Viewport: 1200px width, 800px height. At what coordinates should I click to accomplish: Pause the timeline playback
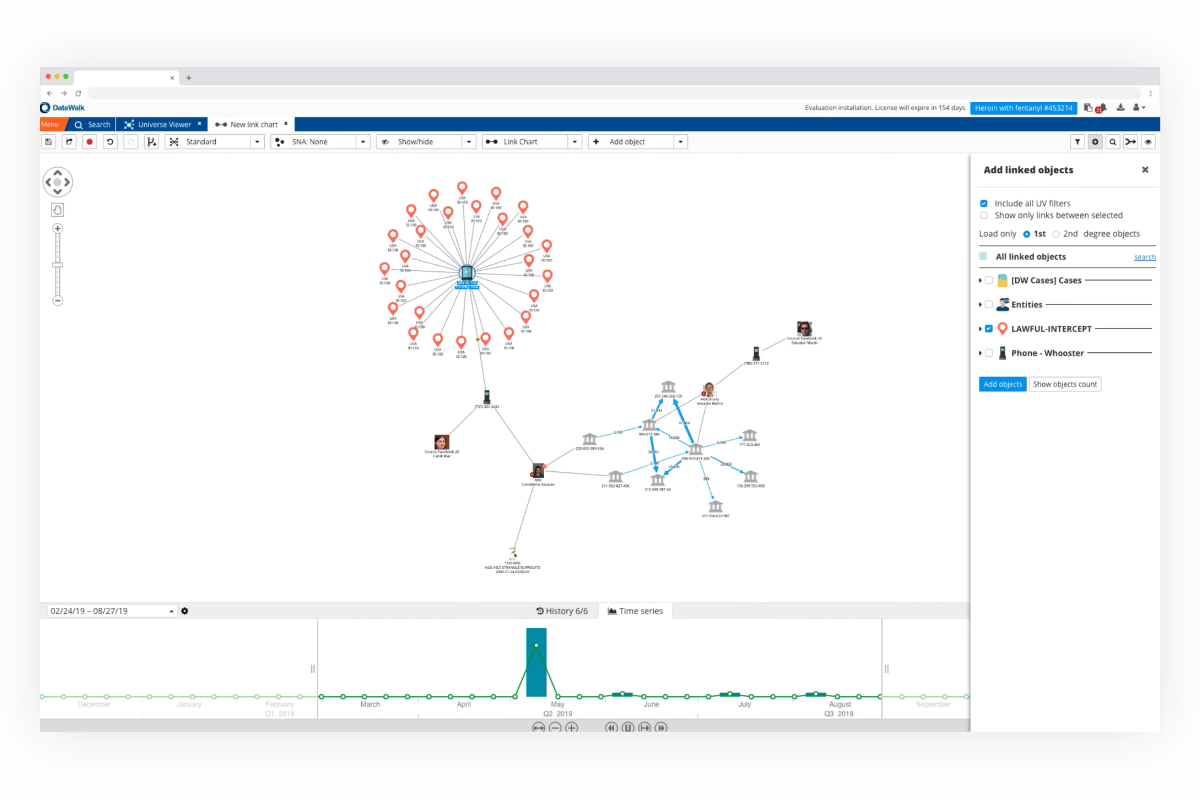(628, 727)
